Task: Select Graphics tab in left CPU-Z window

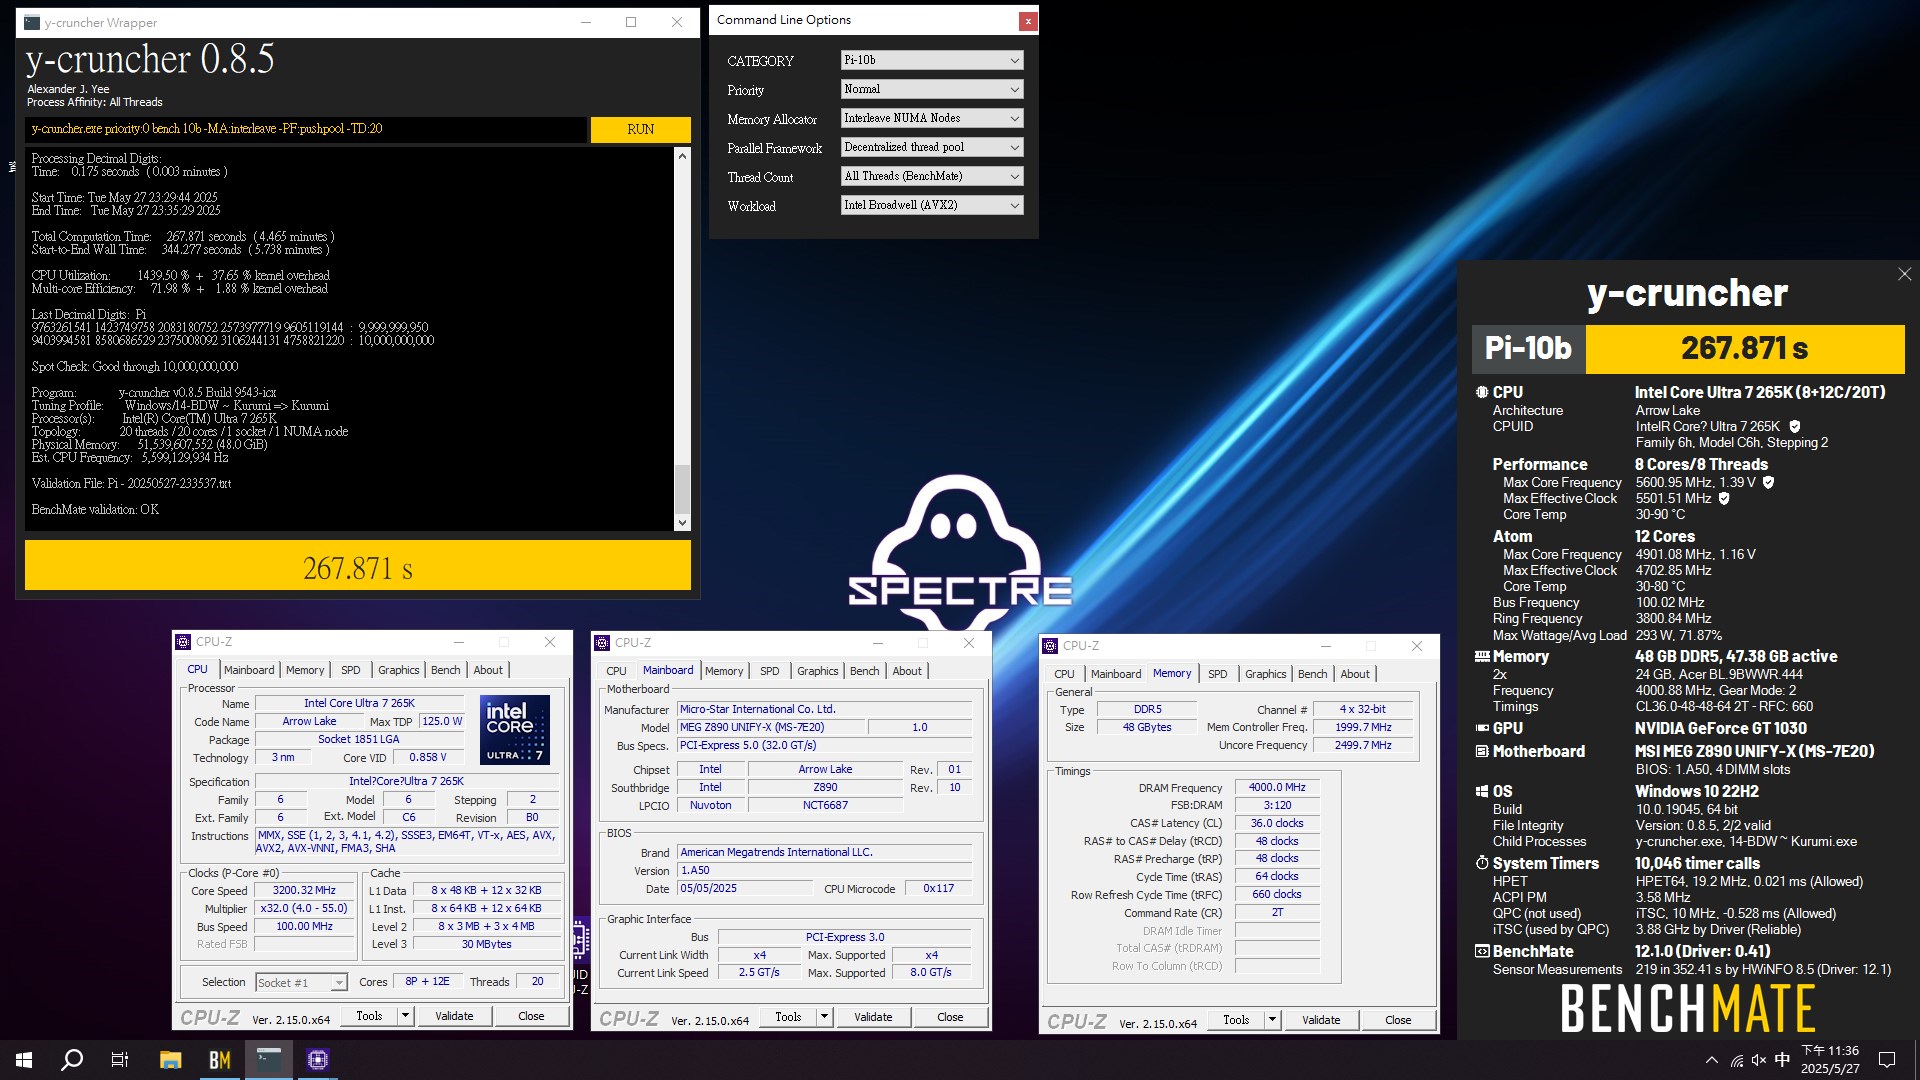Action: 398,670
